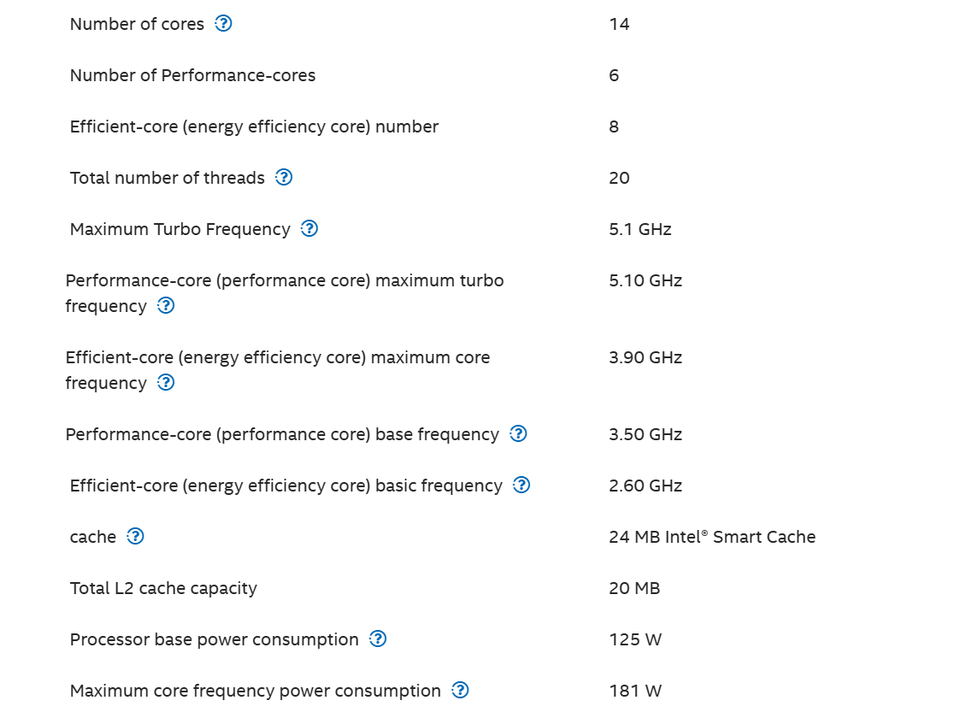Click Processor base power consumption help icon
Viewport: 960px width, 724px height.
coord(378,640)
